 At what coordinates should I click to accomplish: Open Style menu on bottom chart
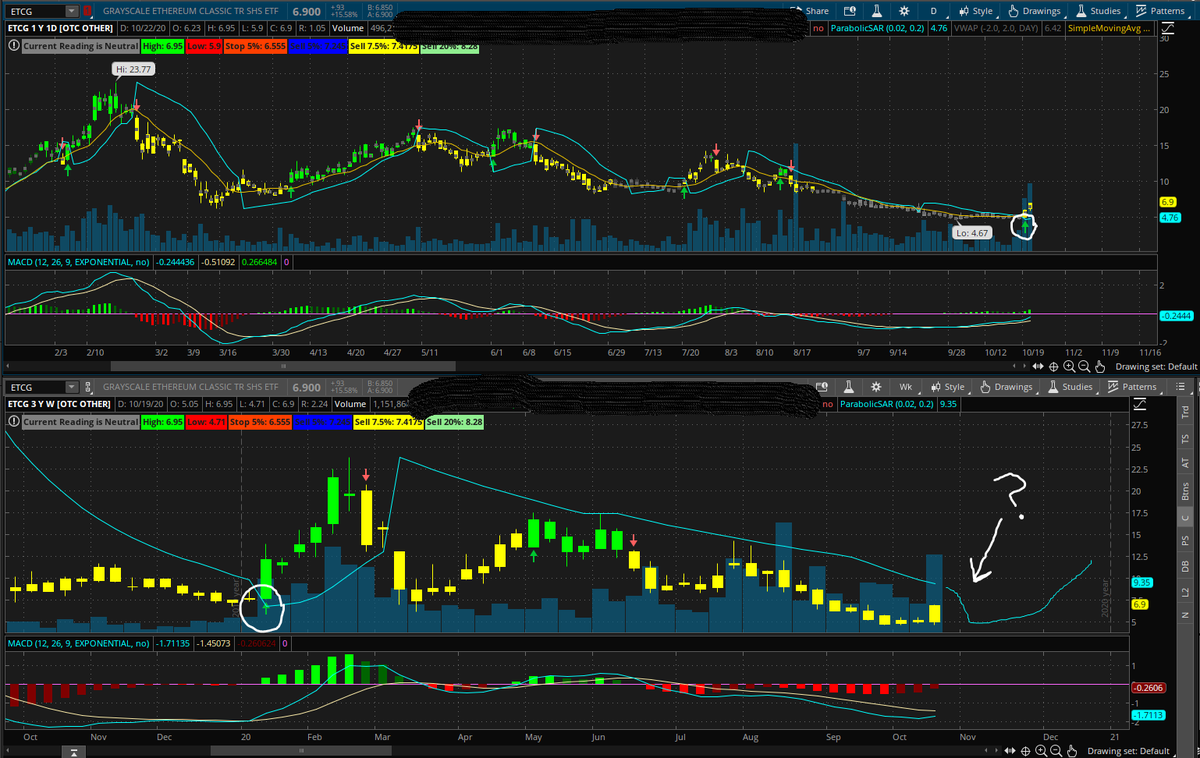point(947,386)
